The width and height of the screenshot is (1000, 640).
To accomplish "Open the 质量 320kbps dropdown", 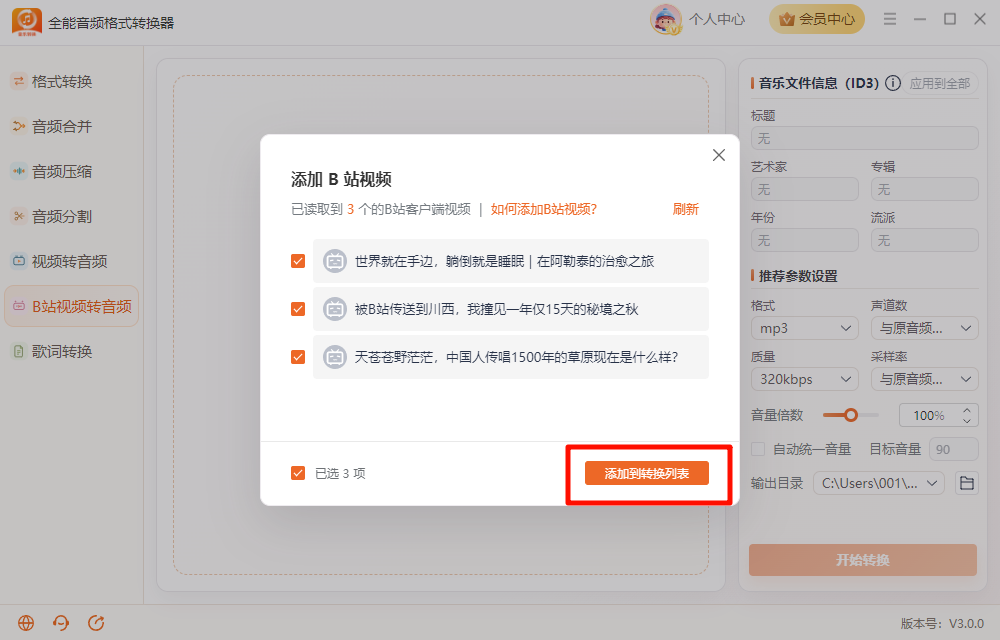I will coord(805,379).
